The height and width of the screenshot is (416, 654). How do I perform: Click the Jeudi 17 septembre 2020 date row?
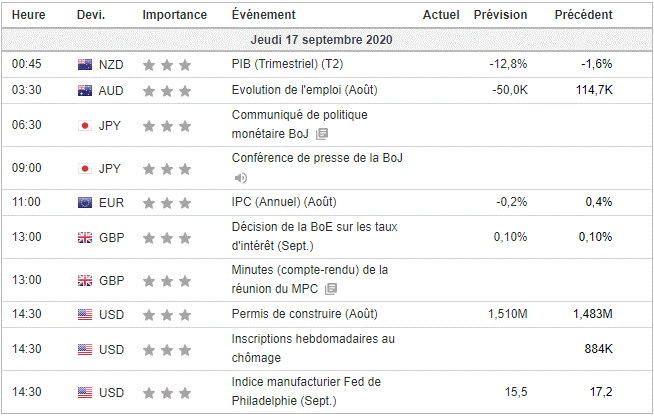327,40
